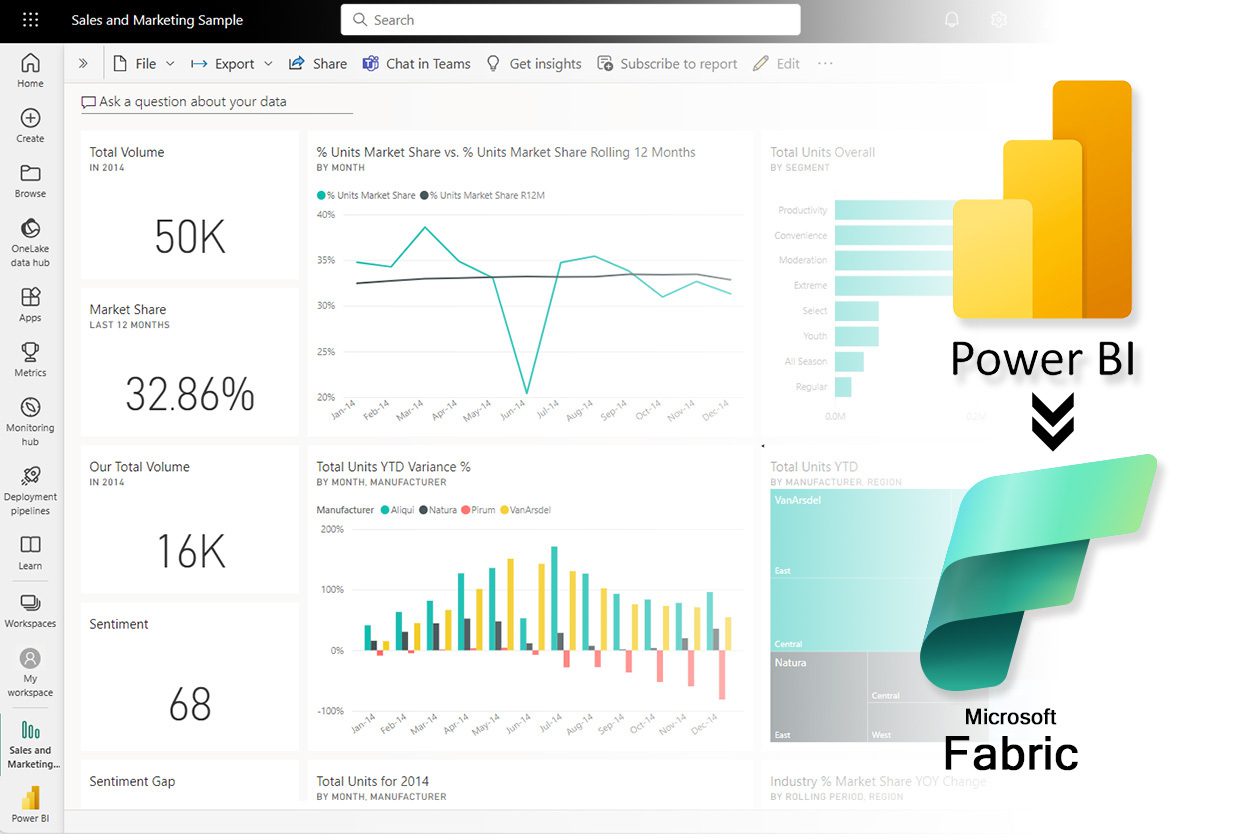Open more options via the ellipsis menu
The image size is (1250, 840).
pyautogui.click(x=825, y=63)
